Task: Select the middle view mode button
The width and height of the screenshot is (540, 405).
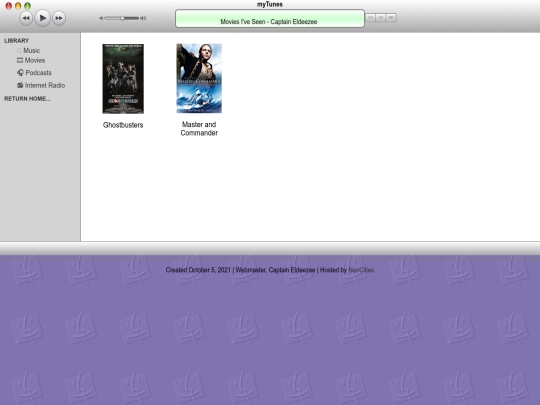Action: click(381, 18)
